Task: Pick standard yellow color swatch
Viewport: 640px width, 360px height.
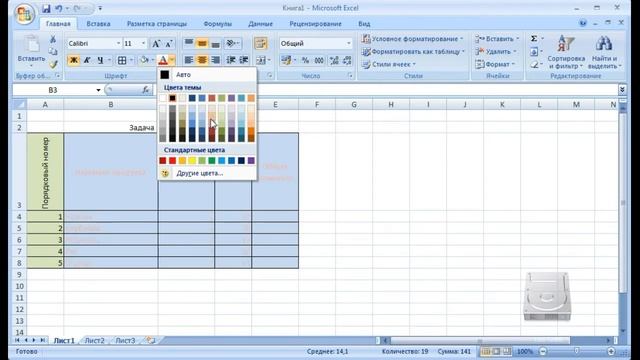Action: tap(192, 161)
